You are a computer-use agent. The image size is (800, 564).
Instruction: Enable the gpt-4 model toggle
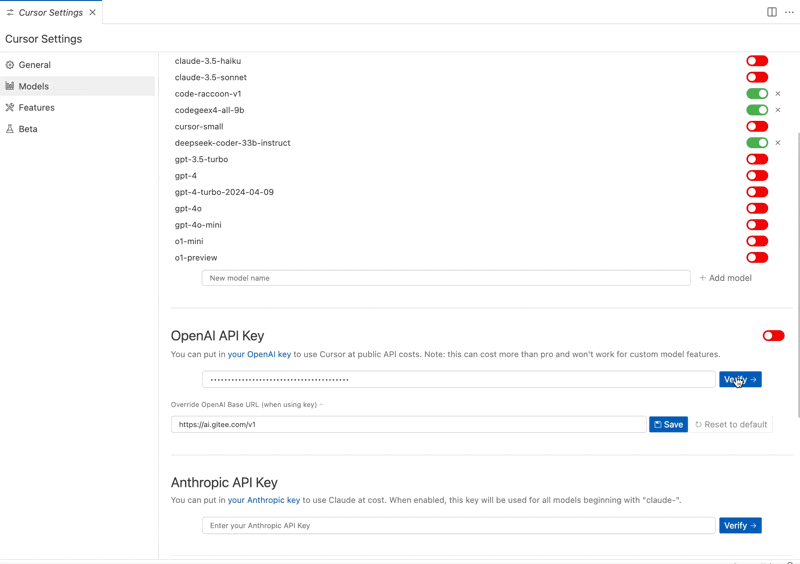[x=757, y=176]
